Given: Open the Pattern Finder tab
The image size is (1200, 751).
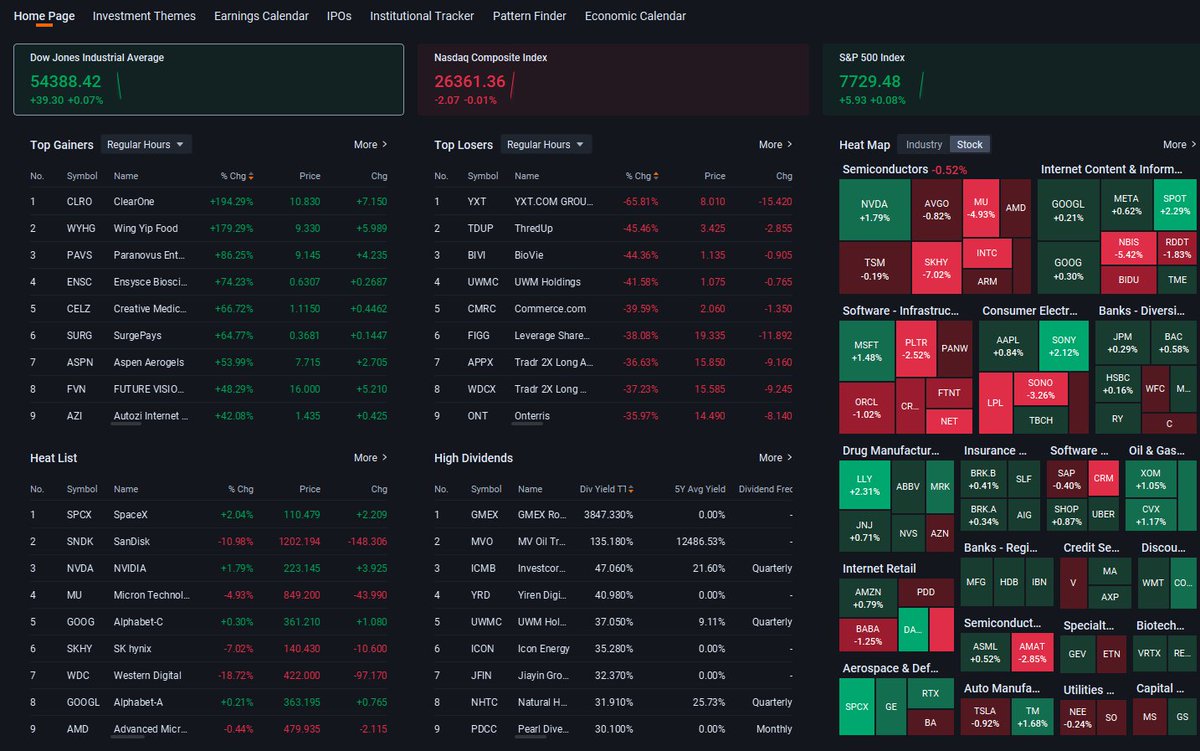Looking at the screenshot, I should pos(529,16).
